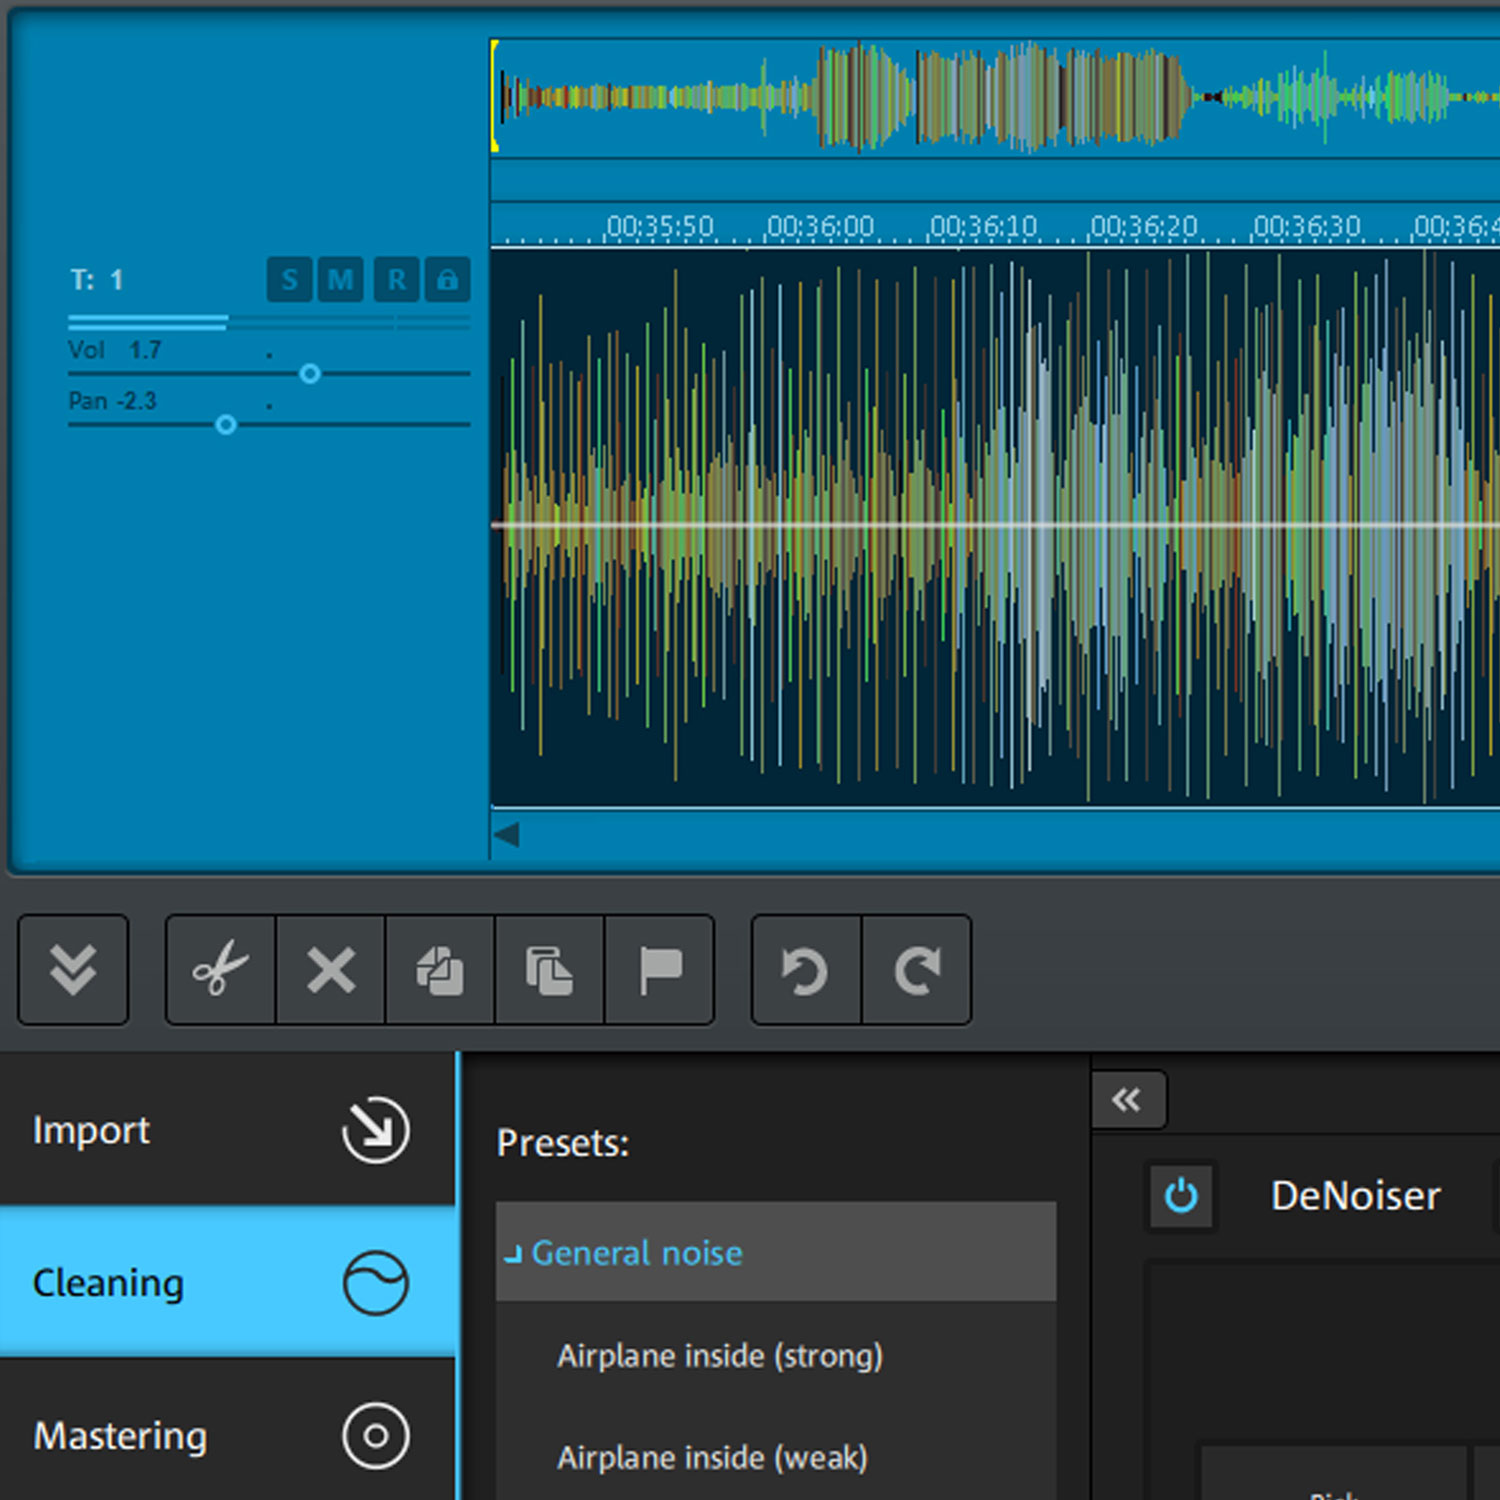Screen dimensions: 1500x1500
Task: Switch to the Import section
Action: coord(90,1130)
